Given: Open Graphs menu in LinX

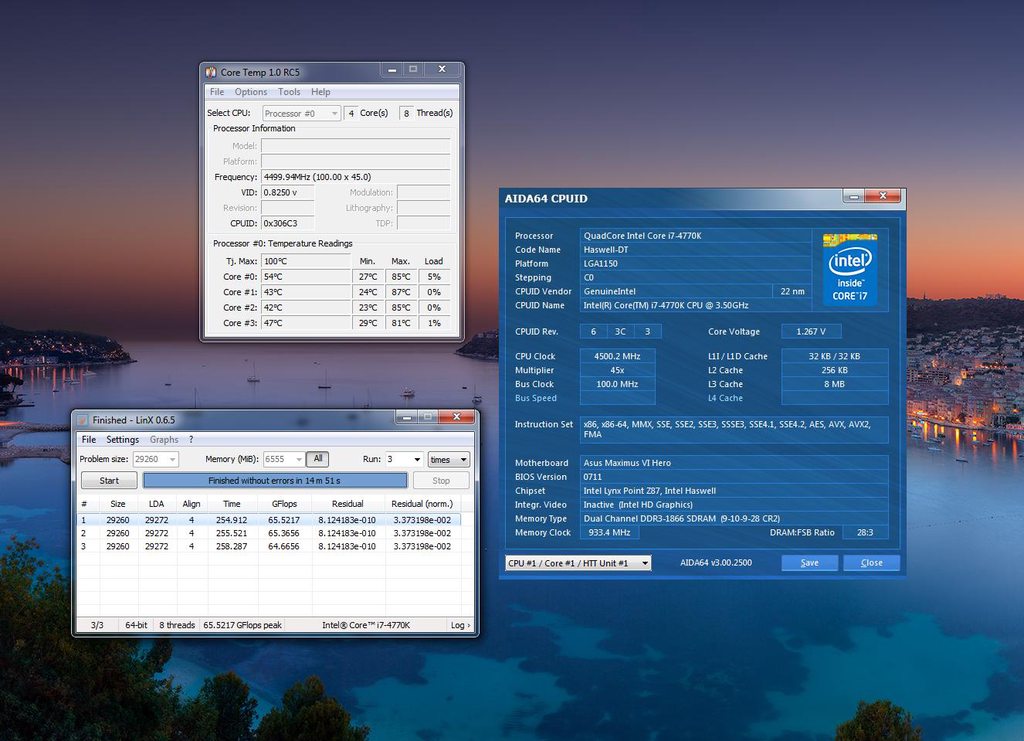Looking at the screenshot, I should [x=164, y=439].
